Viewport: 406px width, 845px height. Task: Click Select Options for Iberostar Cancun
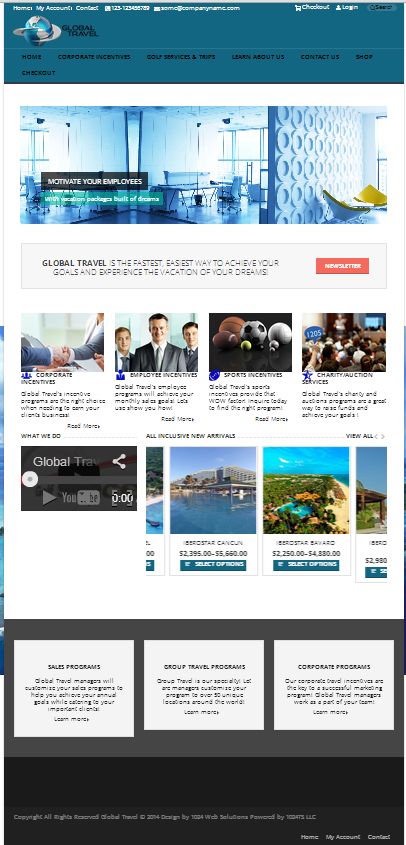pyautogui.click(x=213, y=564)
